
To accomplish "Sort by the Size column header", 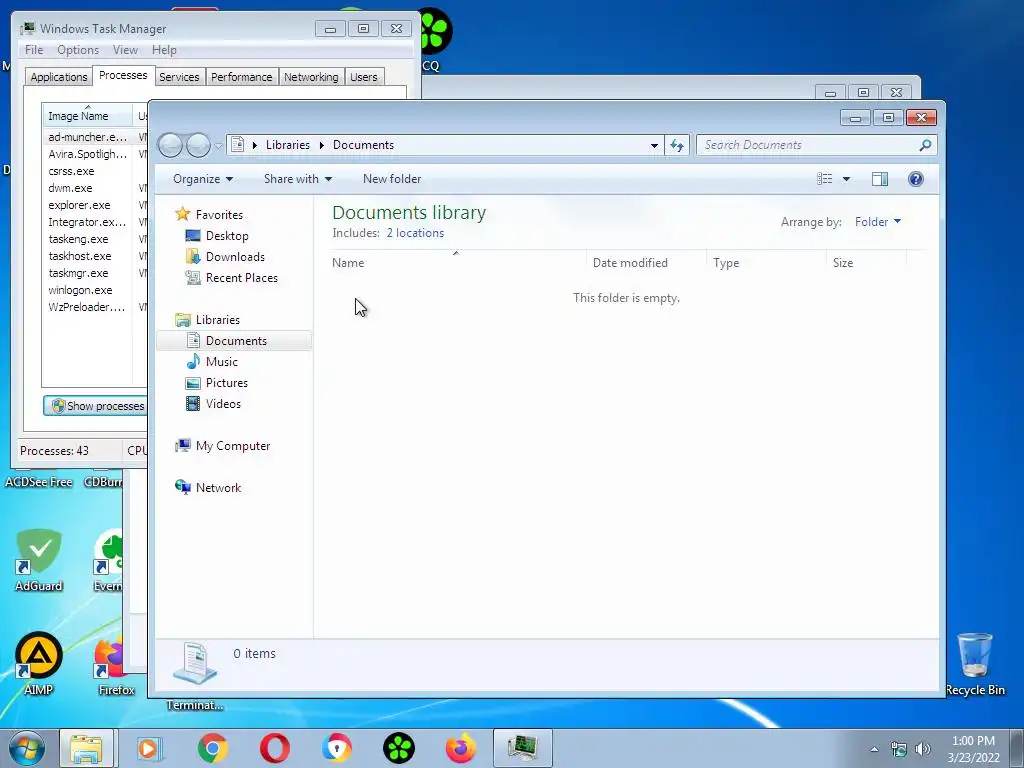I will pos(867,263).
